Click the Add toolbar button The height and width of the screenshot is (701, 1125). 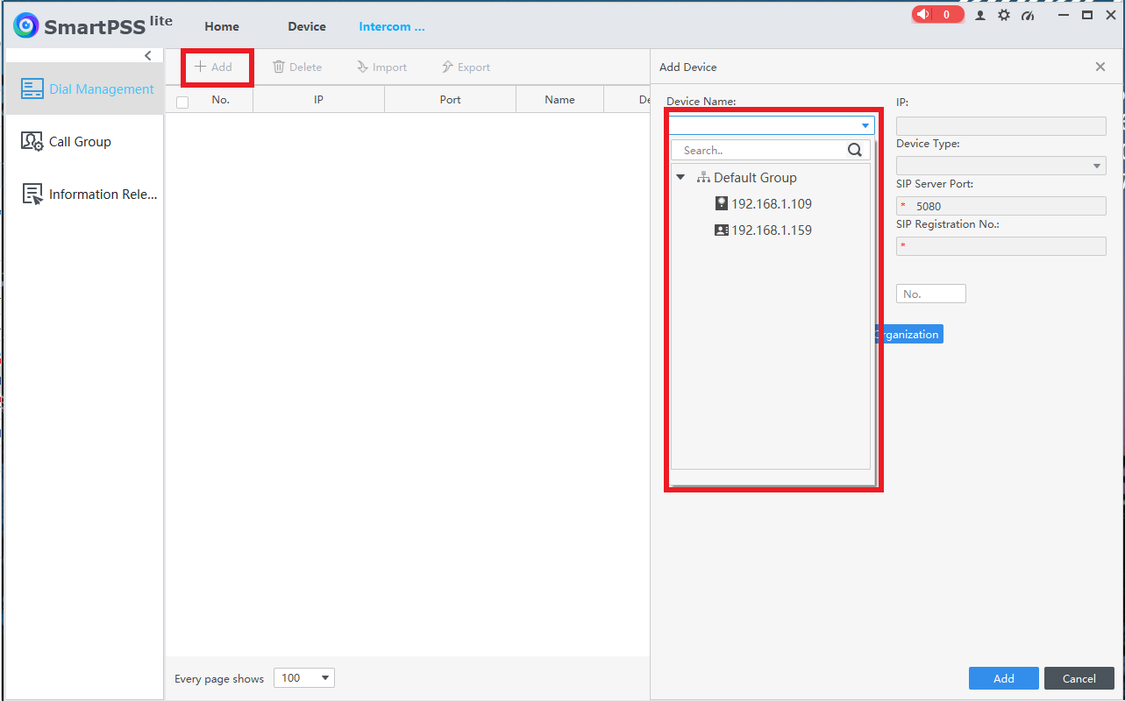[x=215, y=67]
